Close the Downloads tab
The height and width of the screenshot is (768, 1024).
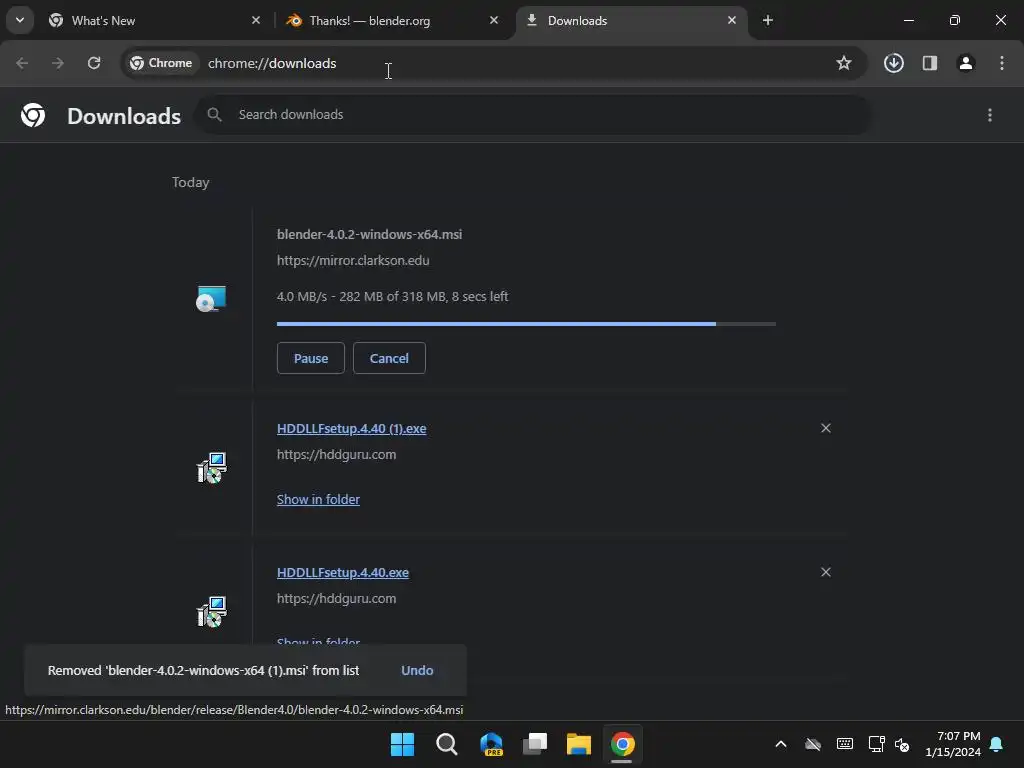(732, 20)
